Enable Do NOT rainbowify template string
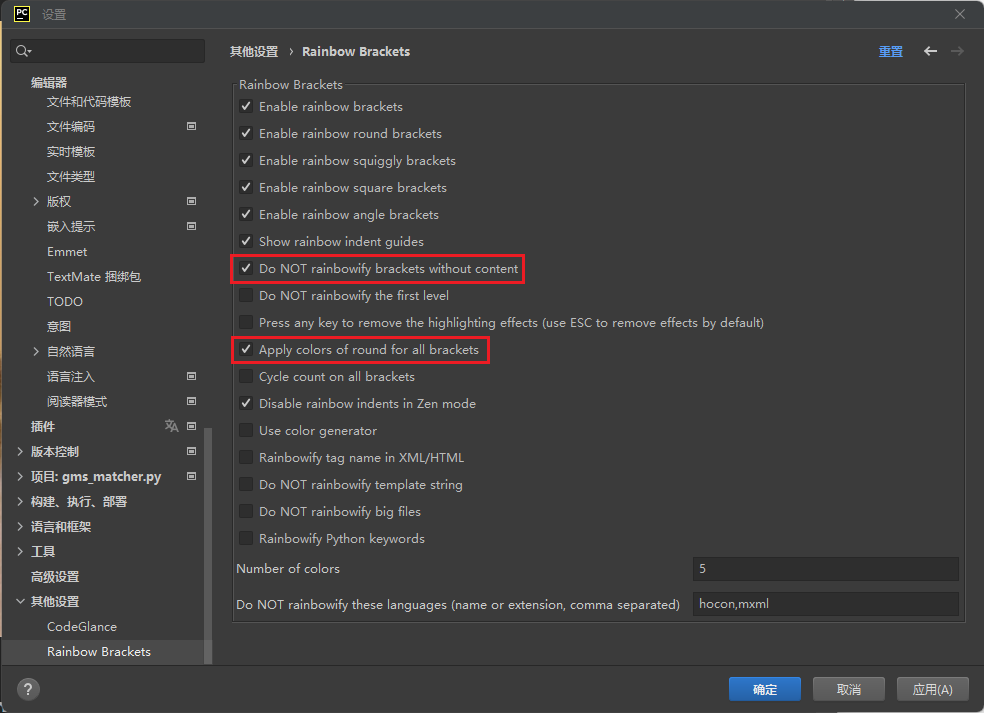984x713 pixels. coord(246,484)
